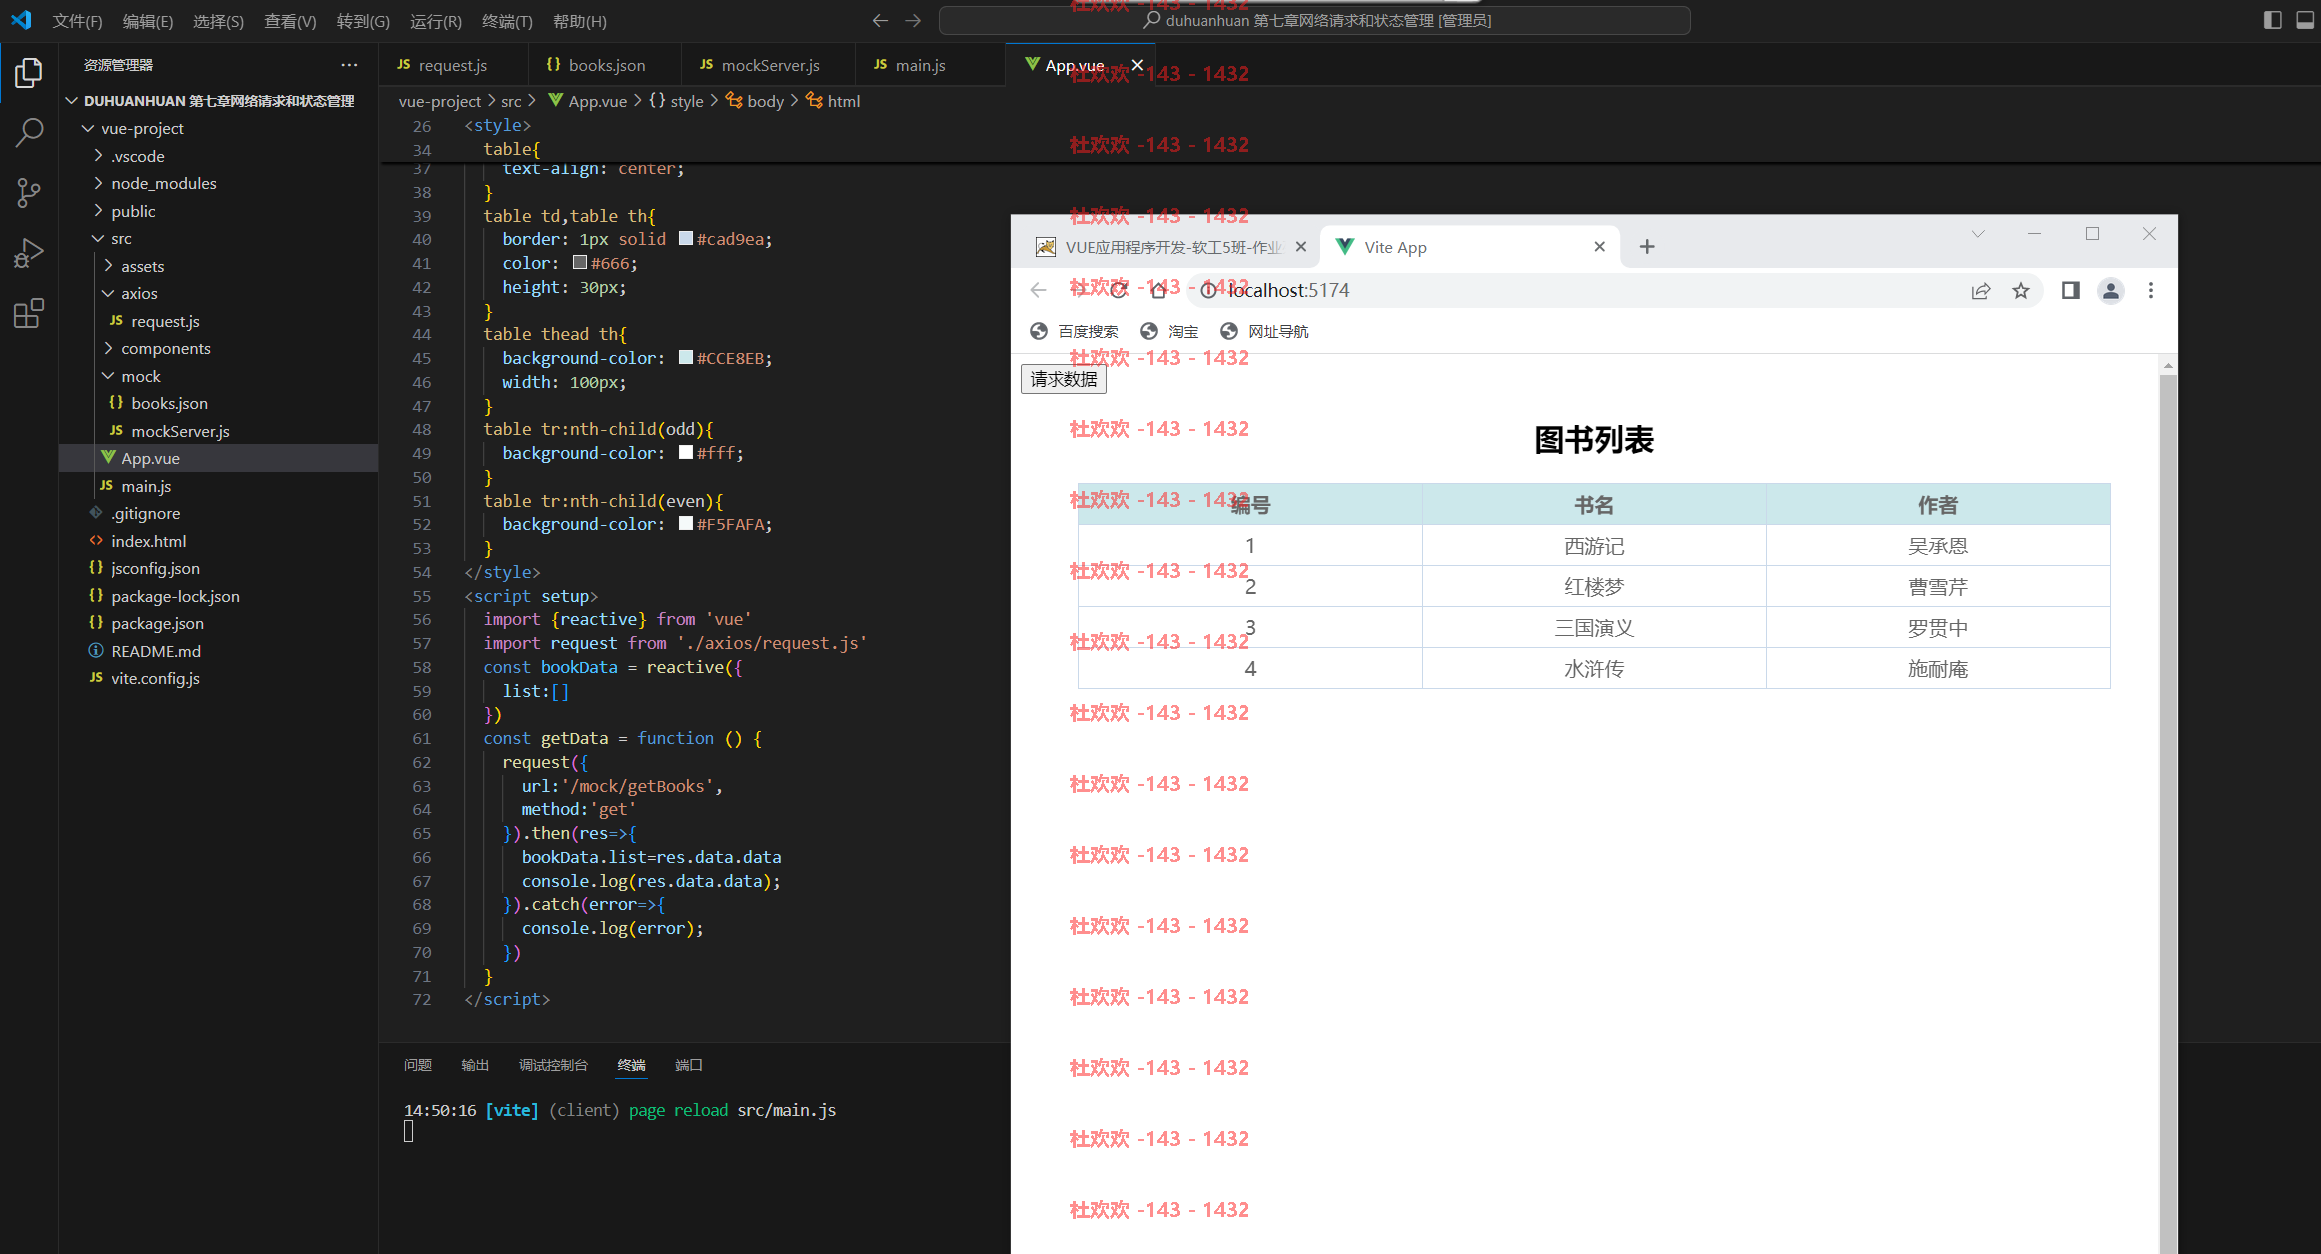Screen dimensions: 2321x1254
Task: Toggle primary sidebar layout icon
Action: 2272,20
